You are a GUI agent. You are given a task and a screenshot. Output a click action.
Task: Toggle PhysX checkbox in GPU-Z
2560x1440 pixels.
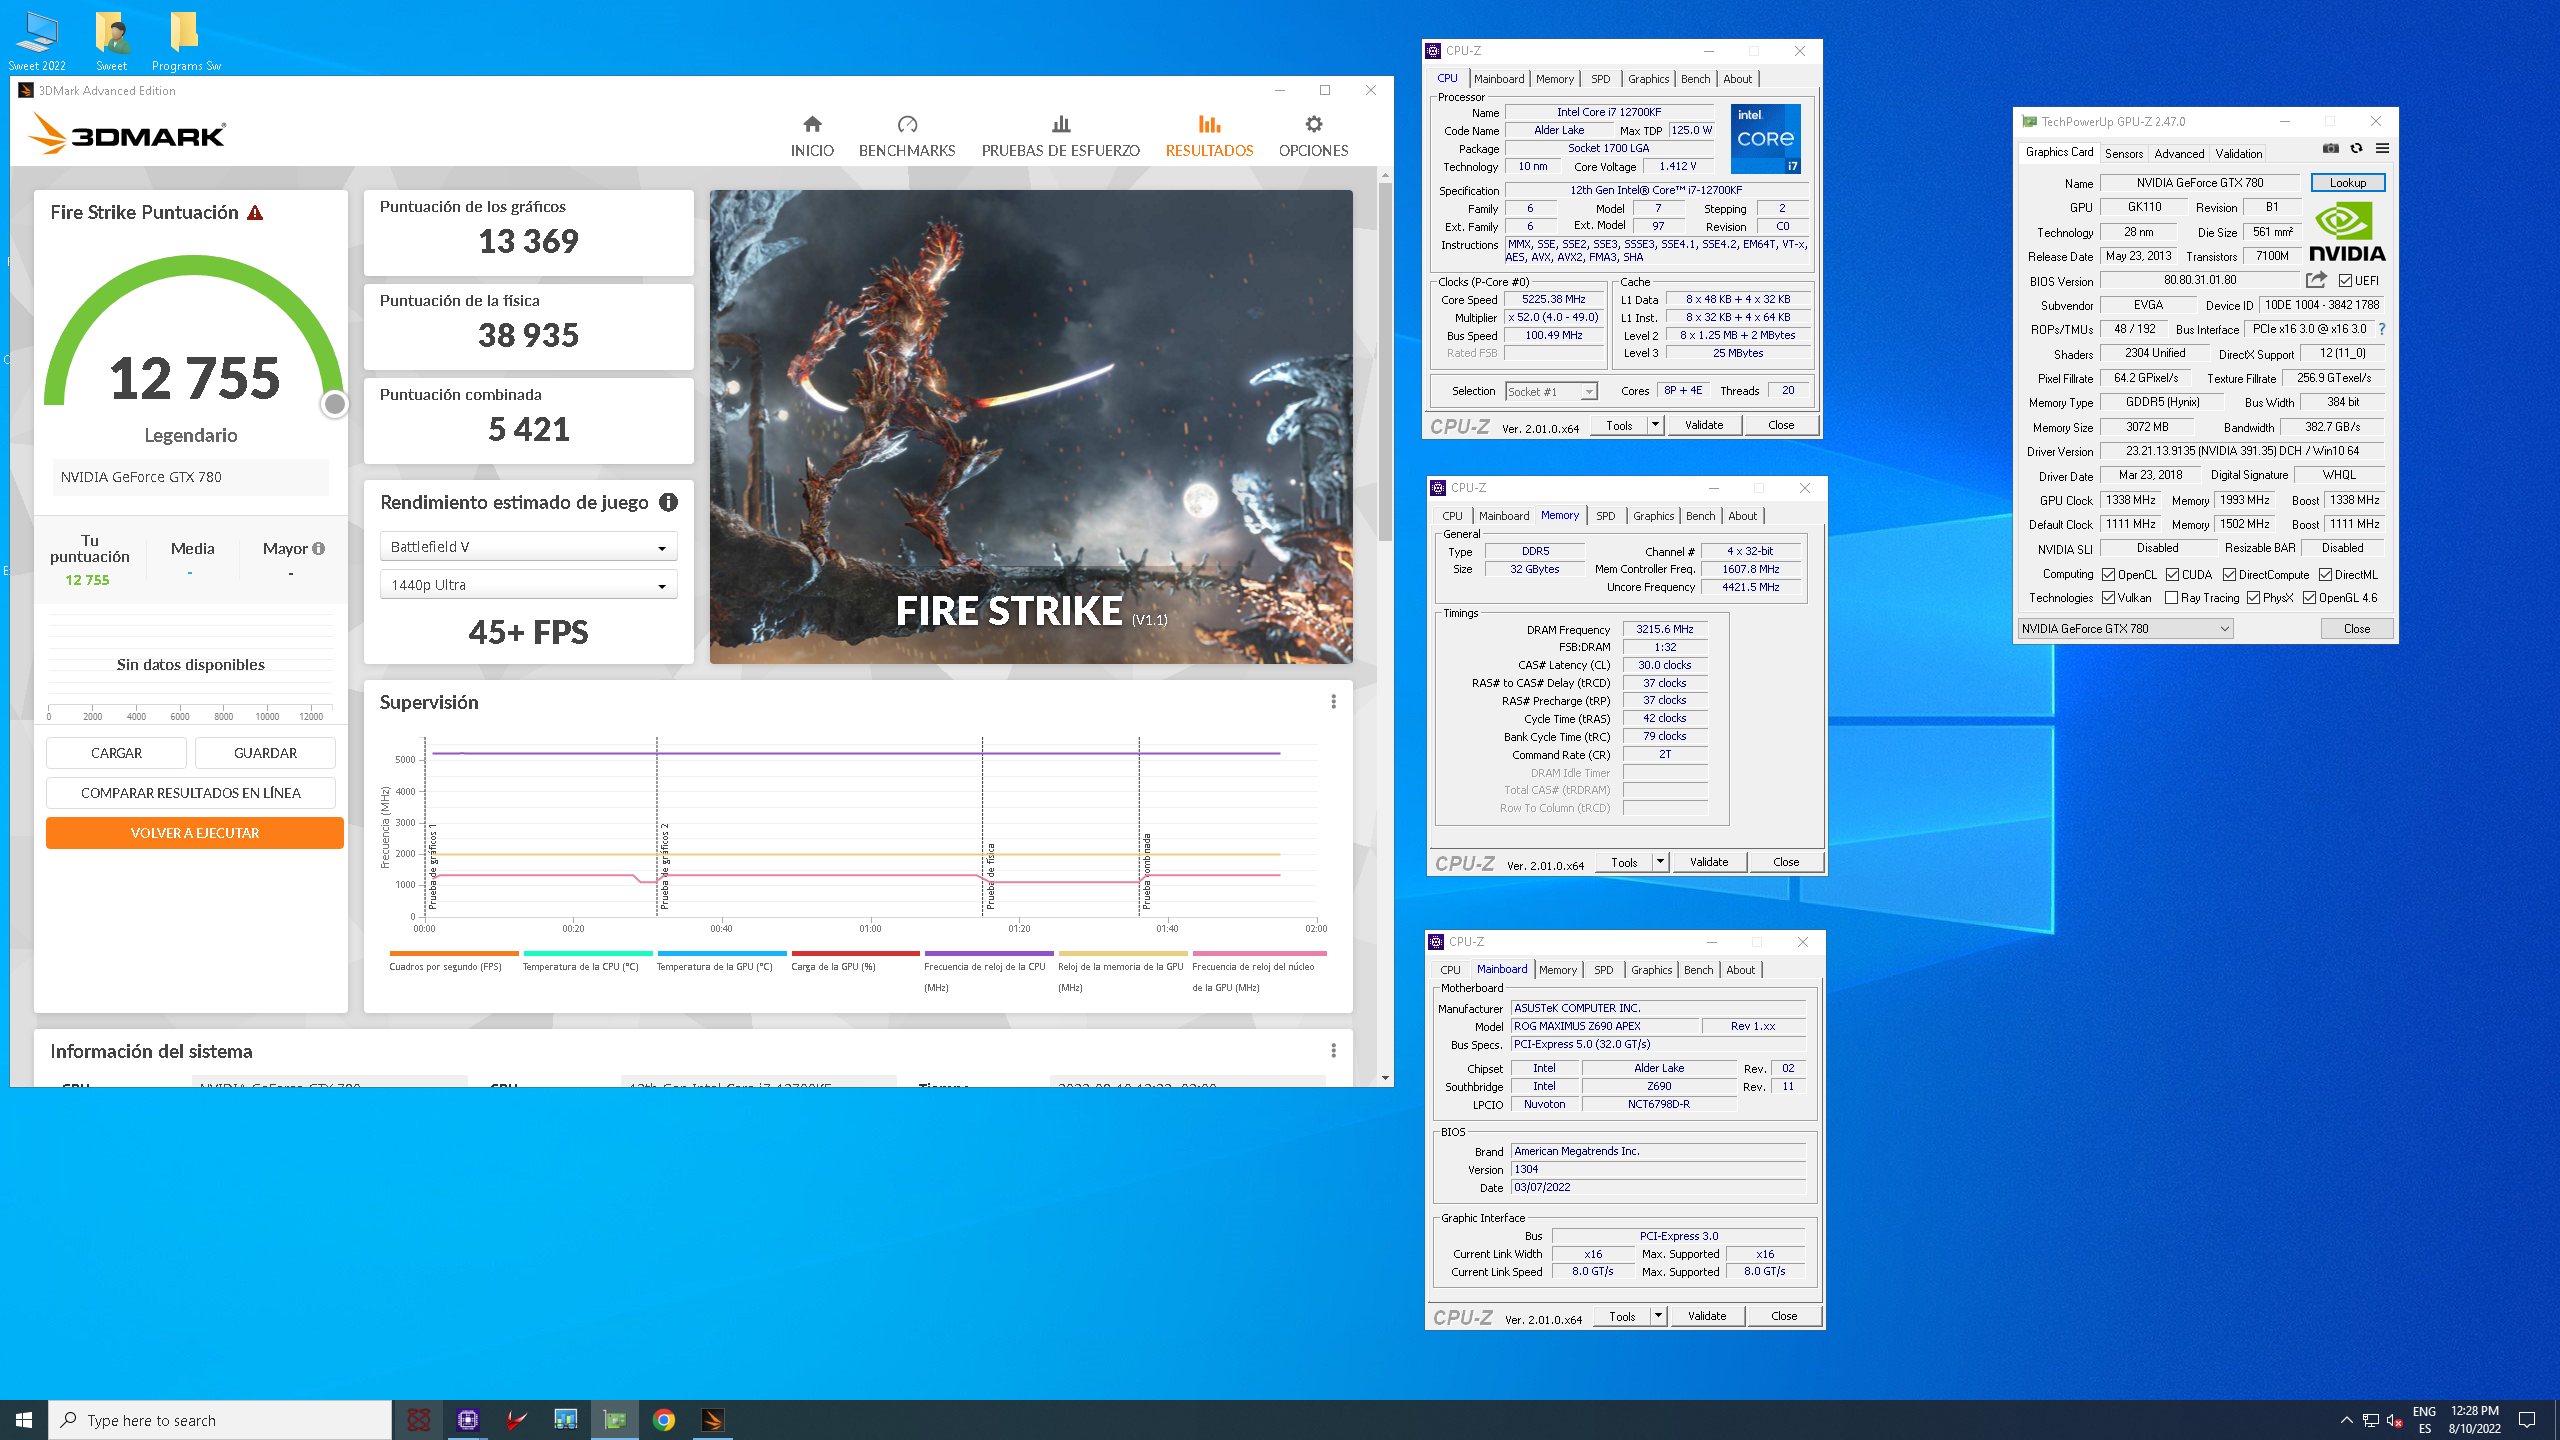(2253, 598)
